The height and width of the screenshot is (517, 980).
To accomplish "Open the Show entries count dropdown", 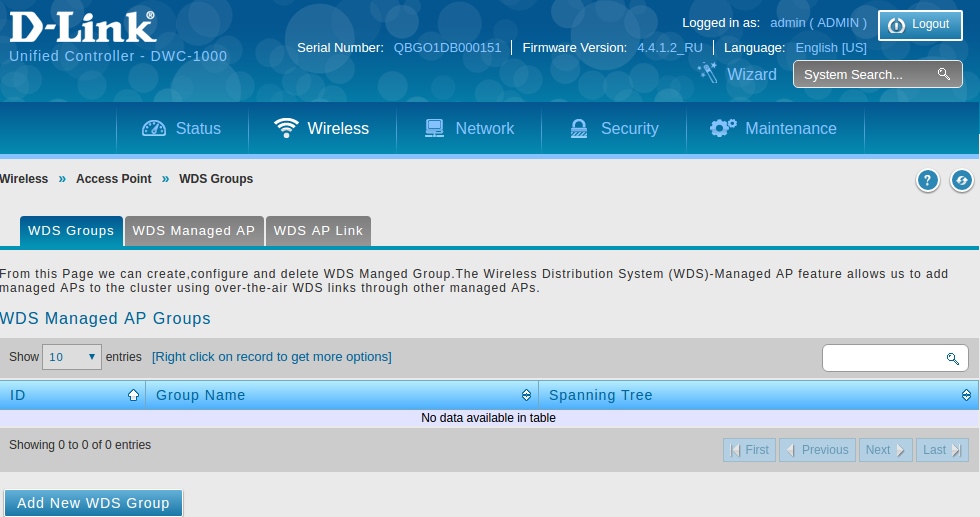I will [x=72, y=357].
